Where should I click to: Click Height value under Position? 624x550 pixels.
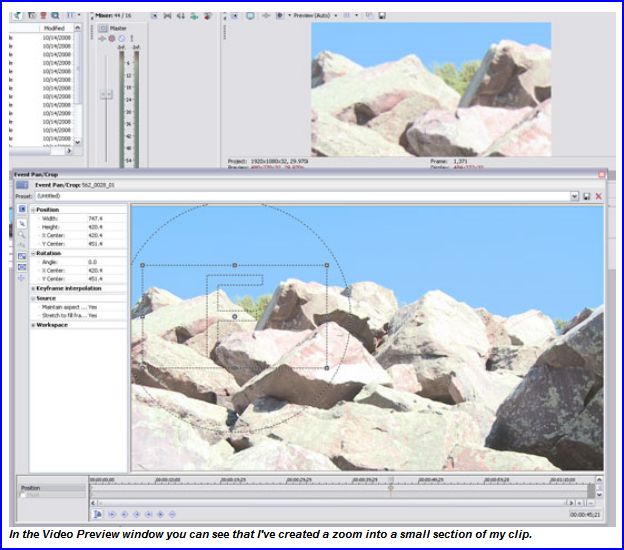pyautogui.click(x=96, y=227)
